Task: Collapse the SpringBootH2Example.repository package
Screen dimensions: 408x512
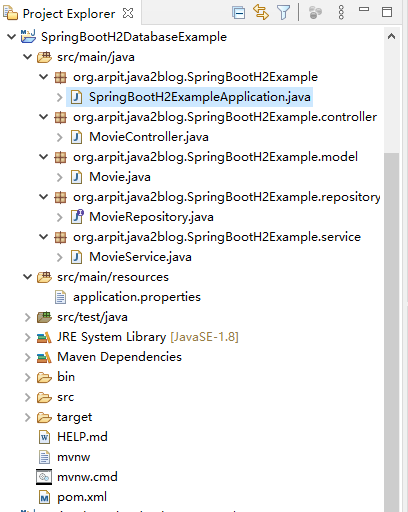Action: point(44,197)
